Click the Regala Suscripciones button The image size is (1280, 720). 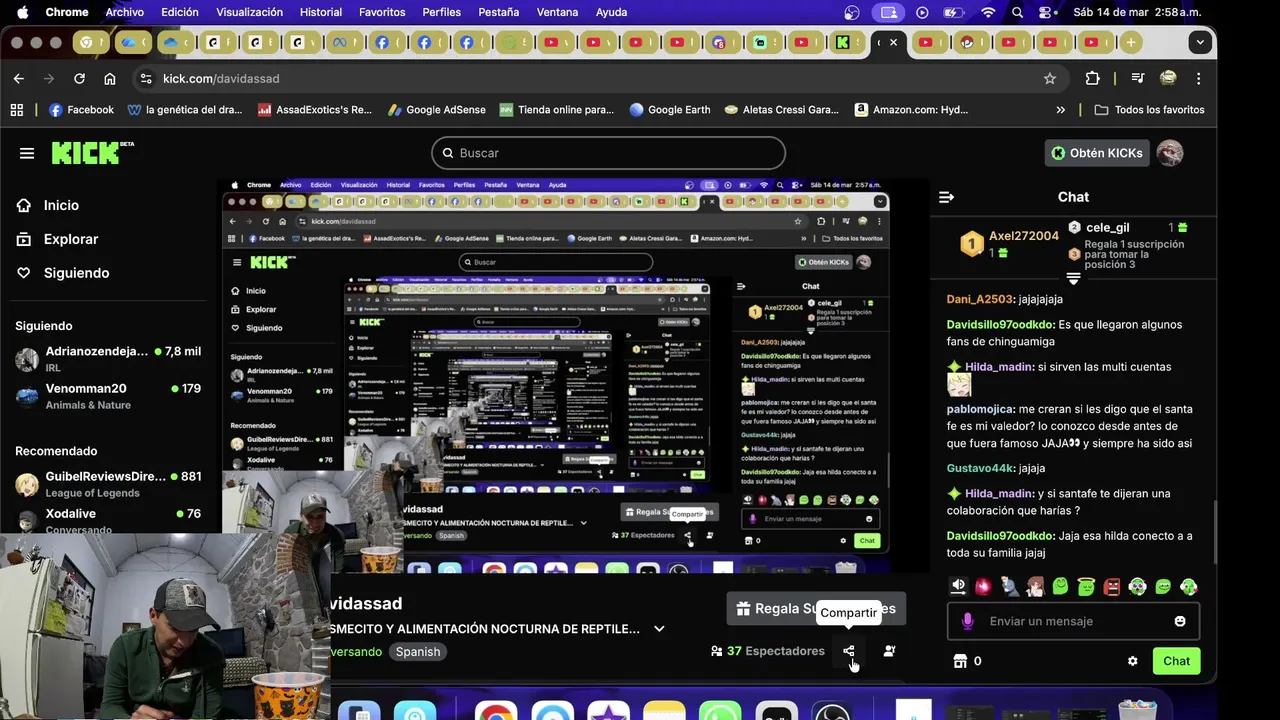point(815,608)
